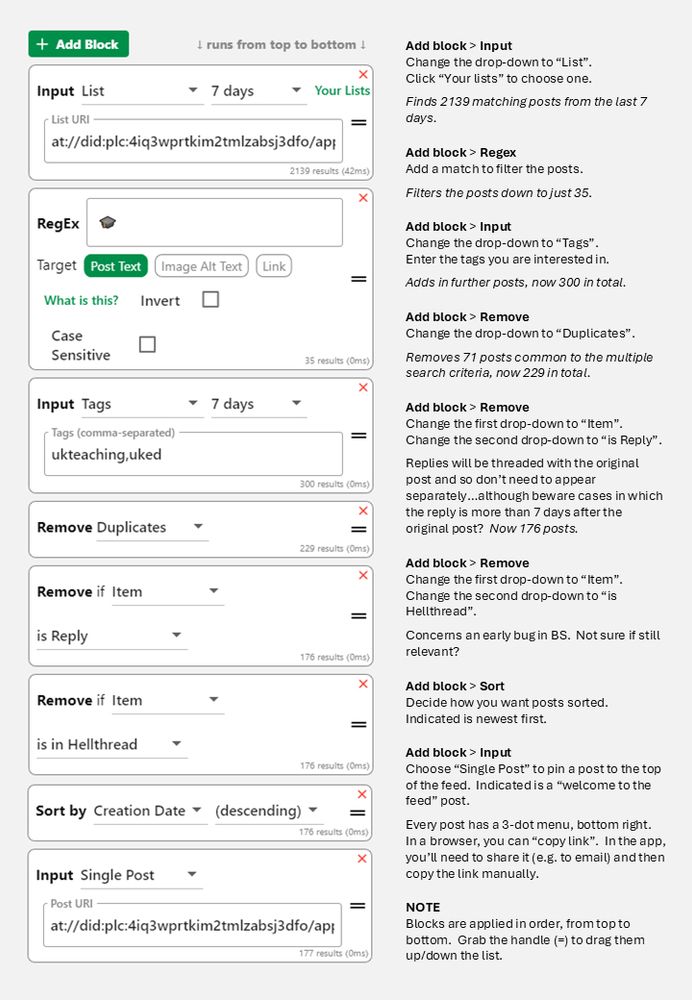This screenshot has height=1000, width=692.
Task: Click the '177 results (0ms)' text
Action: pos(334,953)
